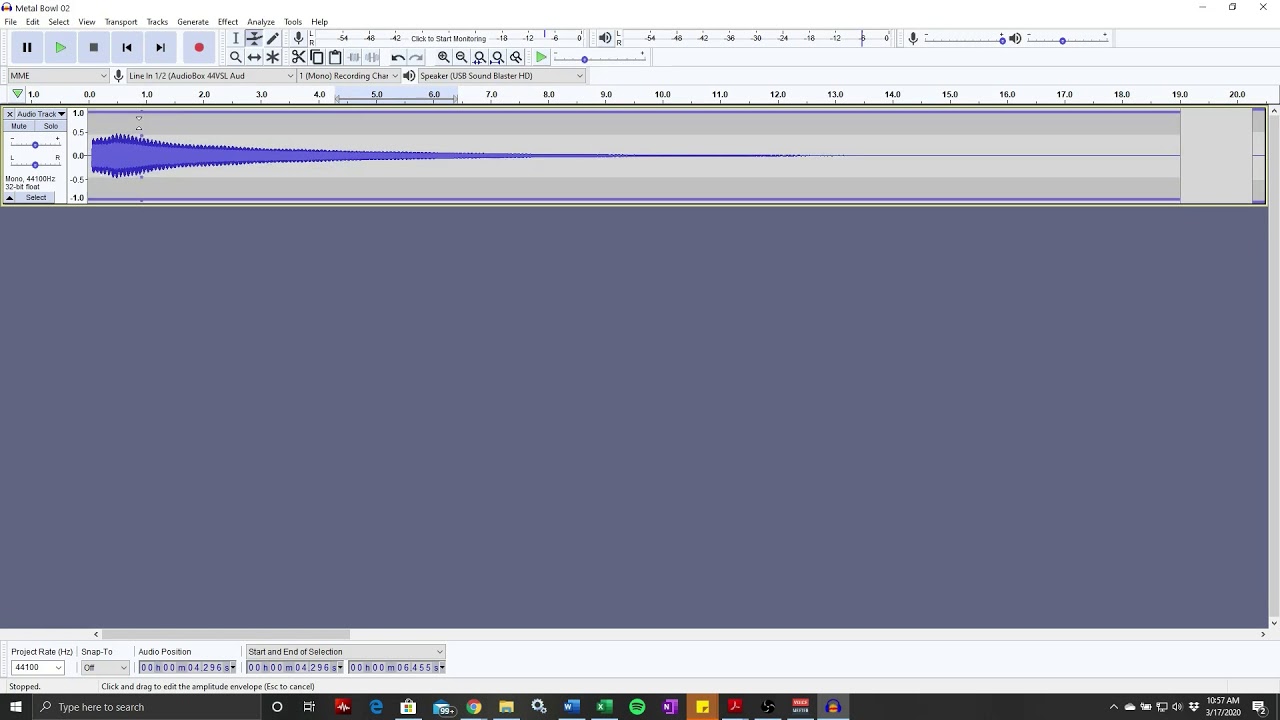
Task: Start playback with the green Play button
Action: click(60, 47)
